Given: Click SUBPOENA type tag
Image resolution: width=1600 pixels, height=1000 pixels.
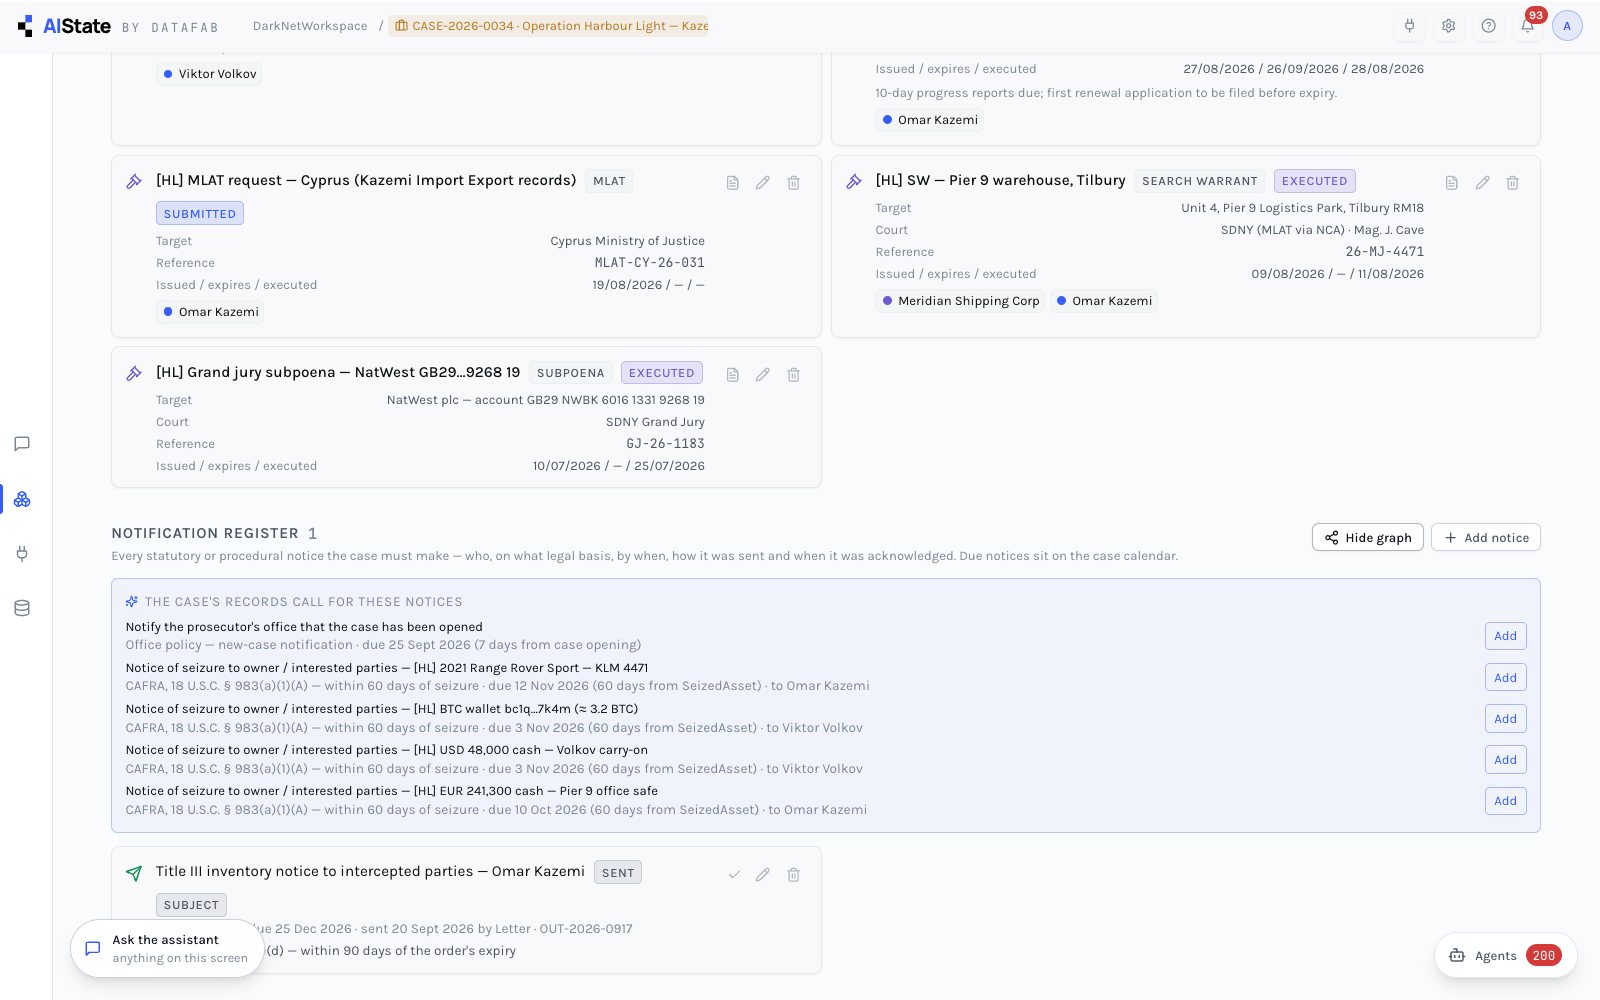Looking at the screenshot, I should (x=571, y=373).
